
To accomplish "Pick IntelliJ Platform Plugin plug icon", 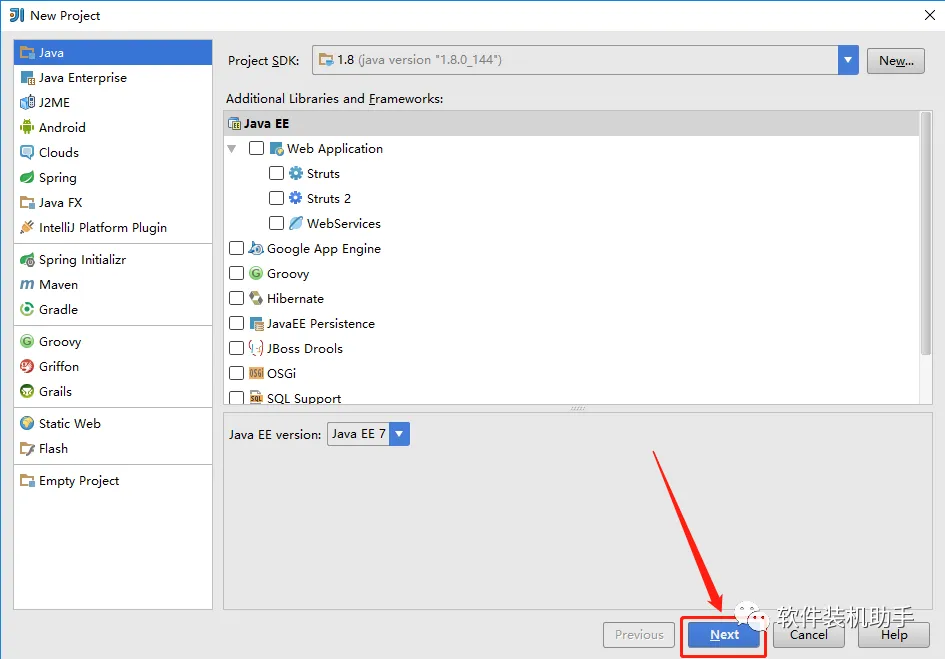I will click(27, 227).
